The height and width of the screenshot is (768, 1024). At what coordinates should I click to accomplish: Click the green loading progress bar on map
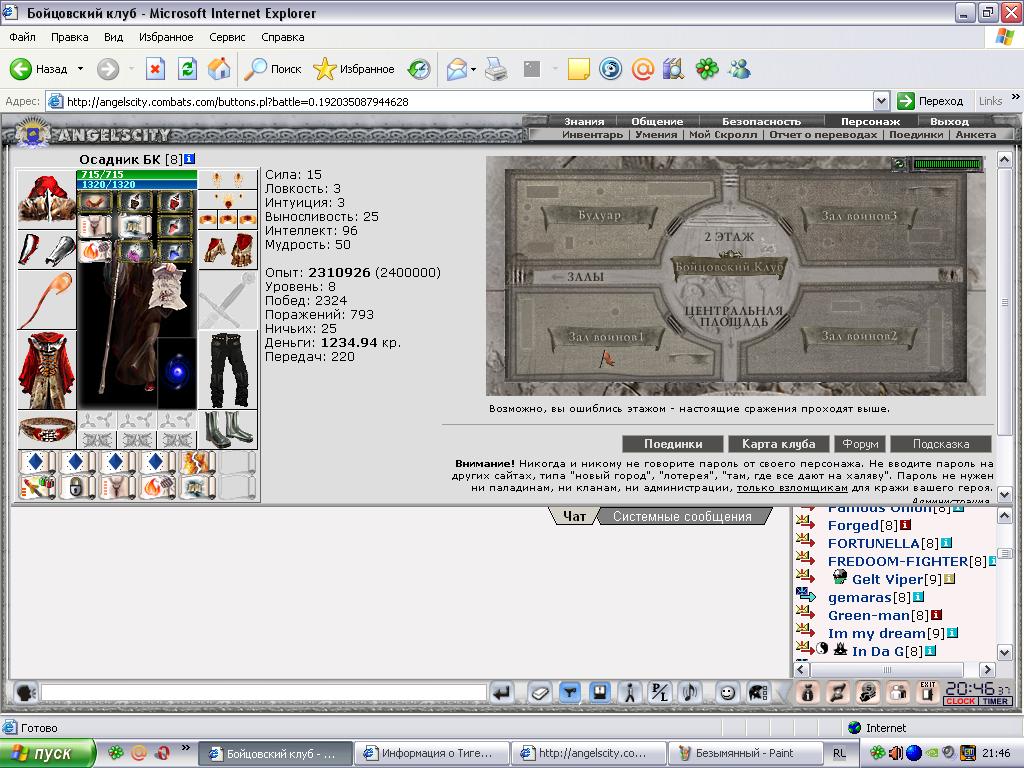pyautogui.click(x=947, y=164)
